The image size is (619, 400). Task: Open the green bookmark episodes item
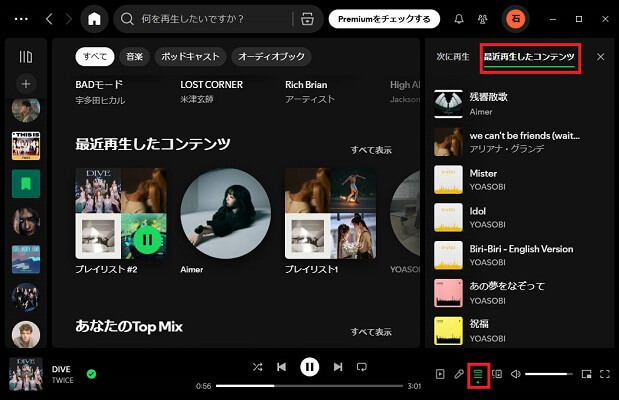(26, 184)
